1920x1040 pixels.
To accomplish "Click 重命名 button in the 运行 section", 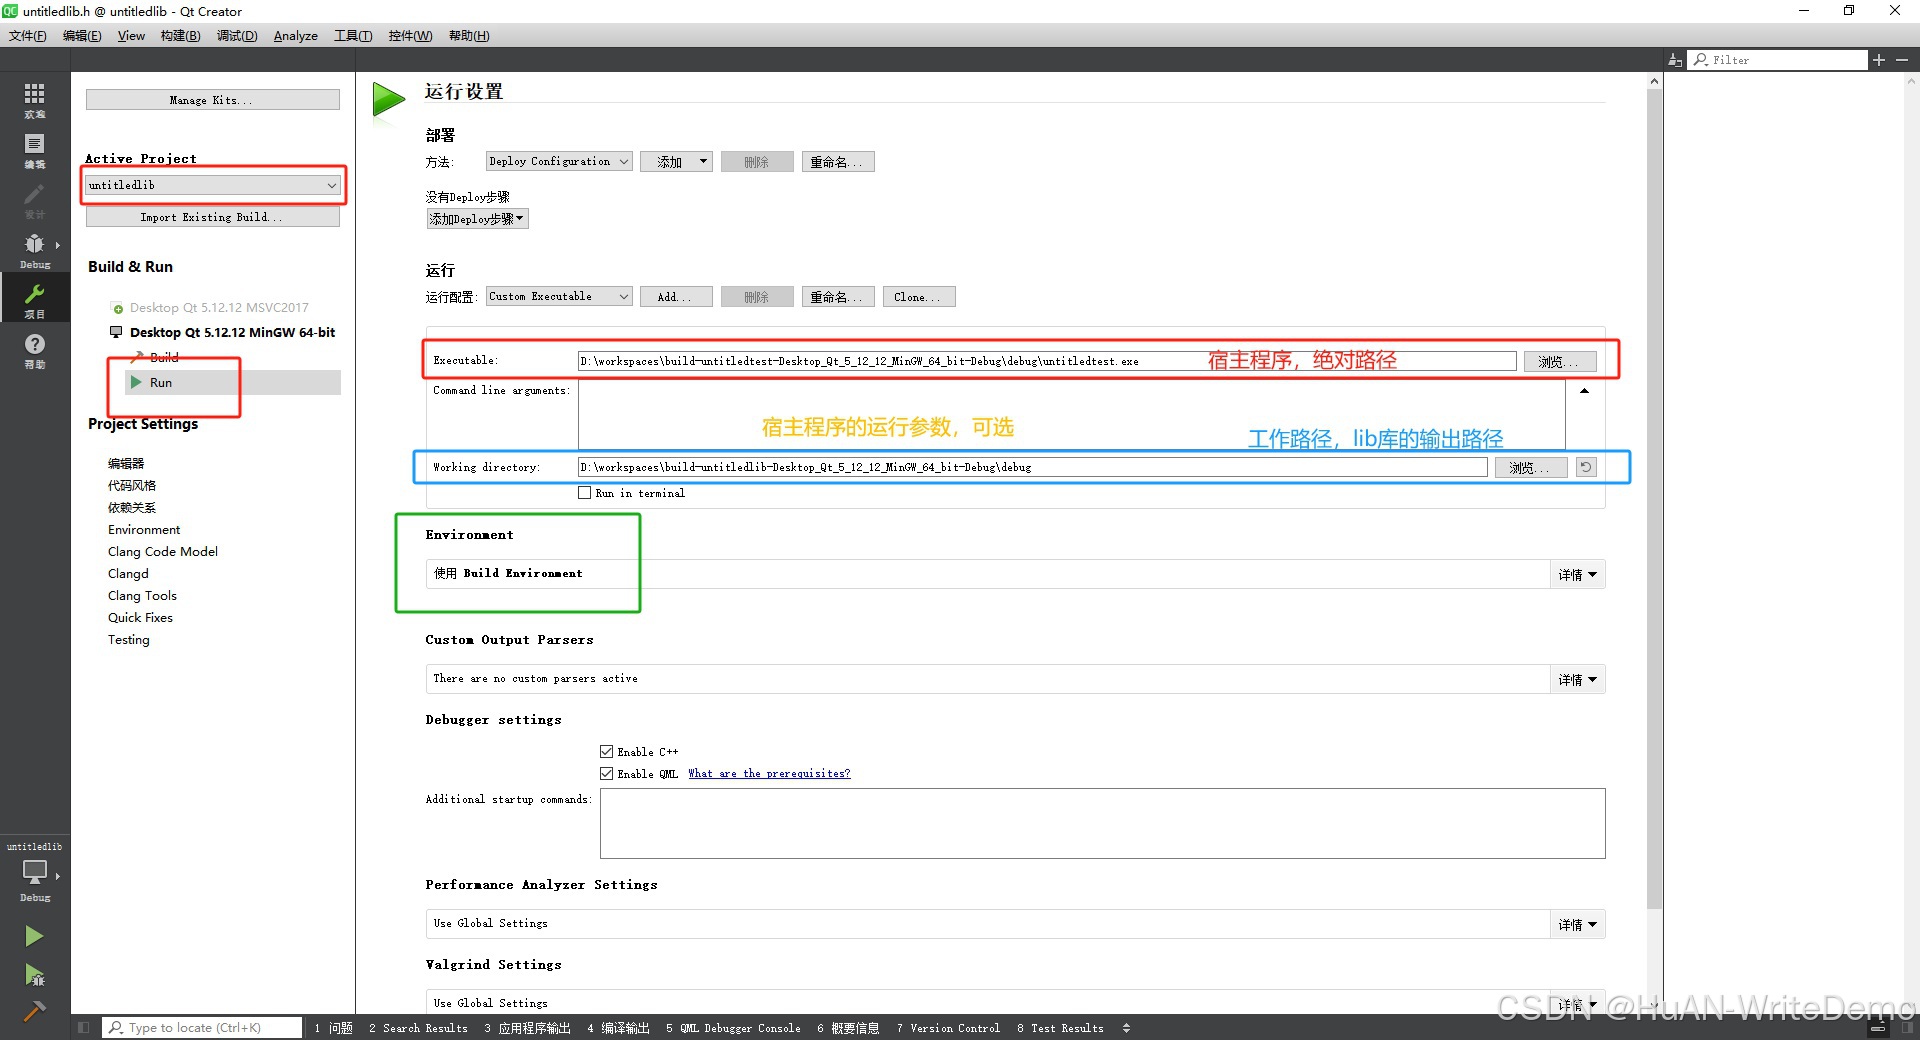I will tap(838, 296).
